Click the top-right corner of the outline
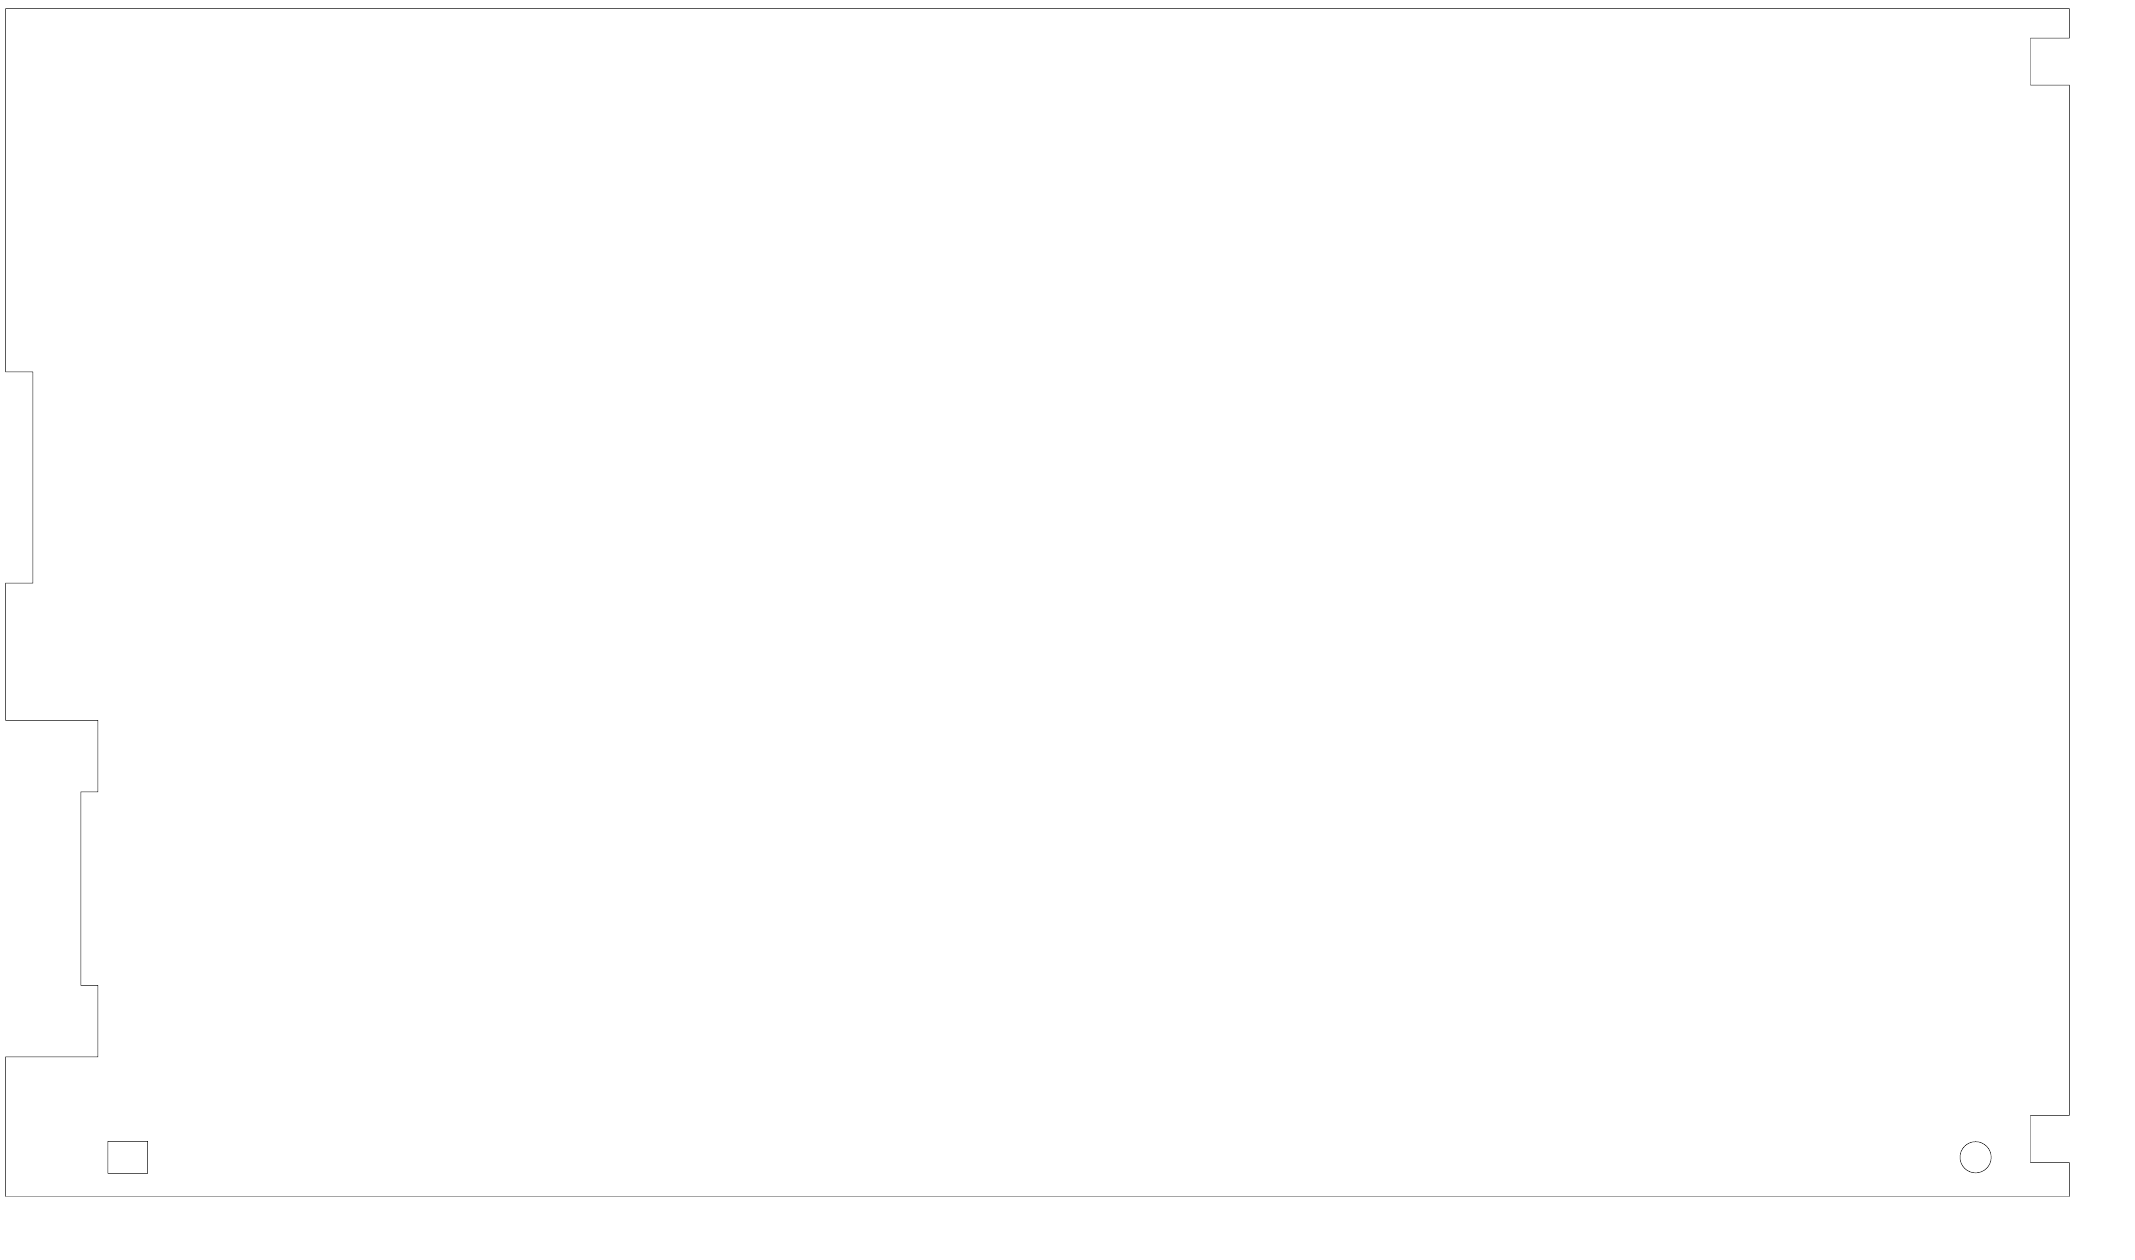 2069,9
